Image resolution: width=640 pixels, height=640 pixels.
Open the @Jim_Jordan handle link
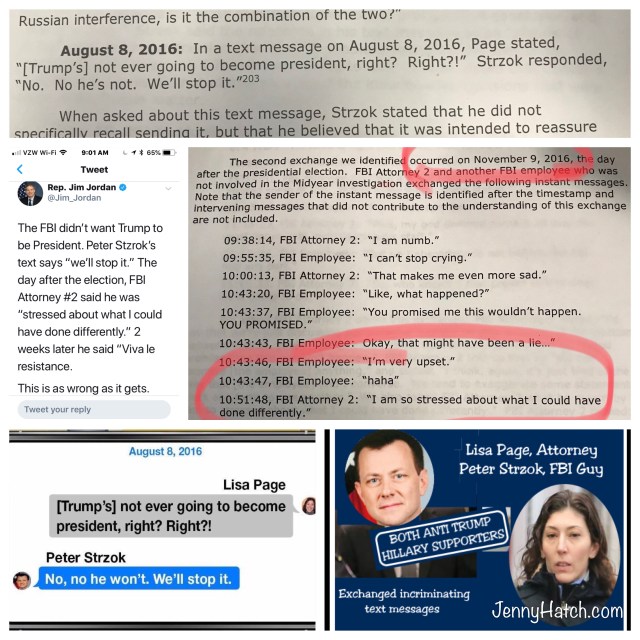coord(74,198)
